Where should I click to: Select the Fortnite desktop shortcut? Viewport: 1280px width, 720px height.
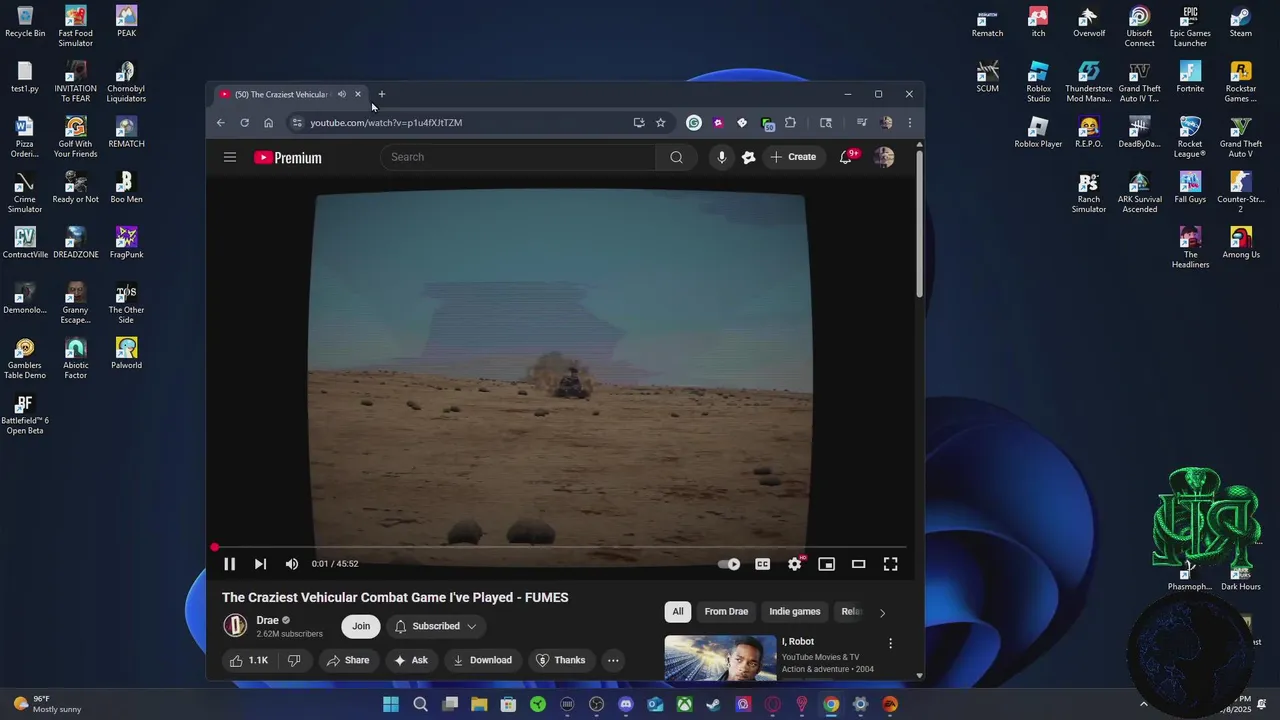click(x=1190, y=77)
